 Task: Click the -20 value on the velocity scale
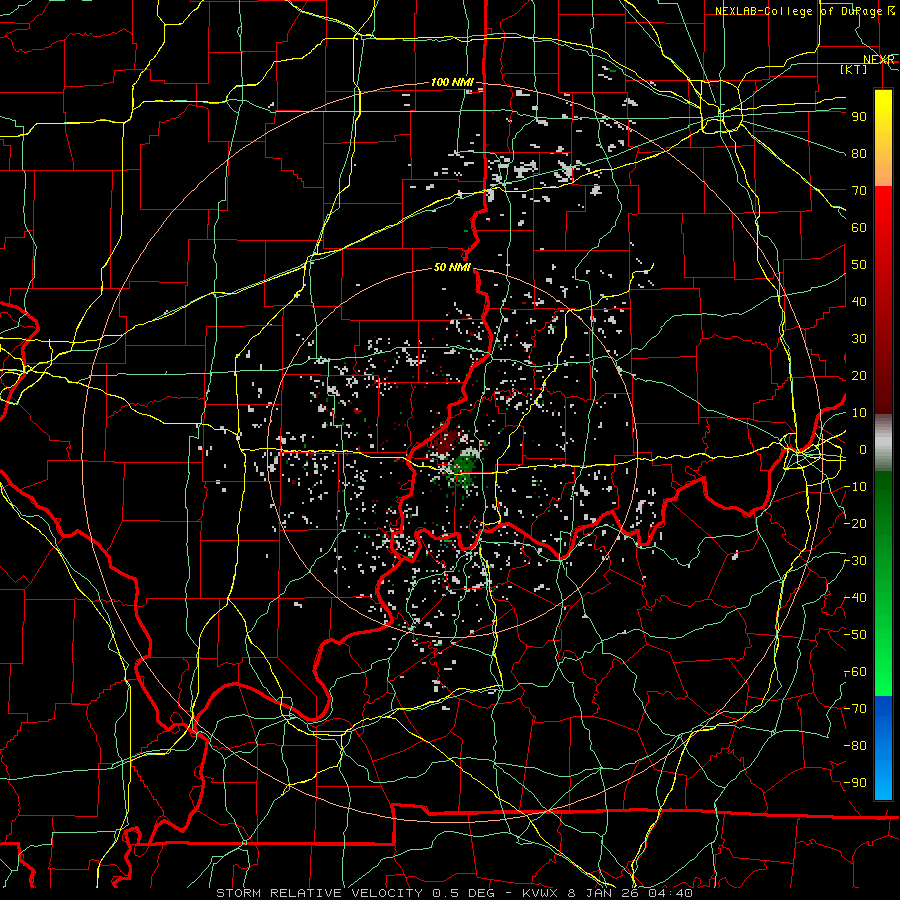click(x=856, y=523)
